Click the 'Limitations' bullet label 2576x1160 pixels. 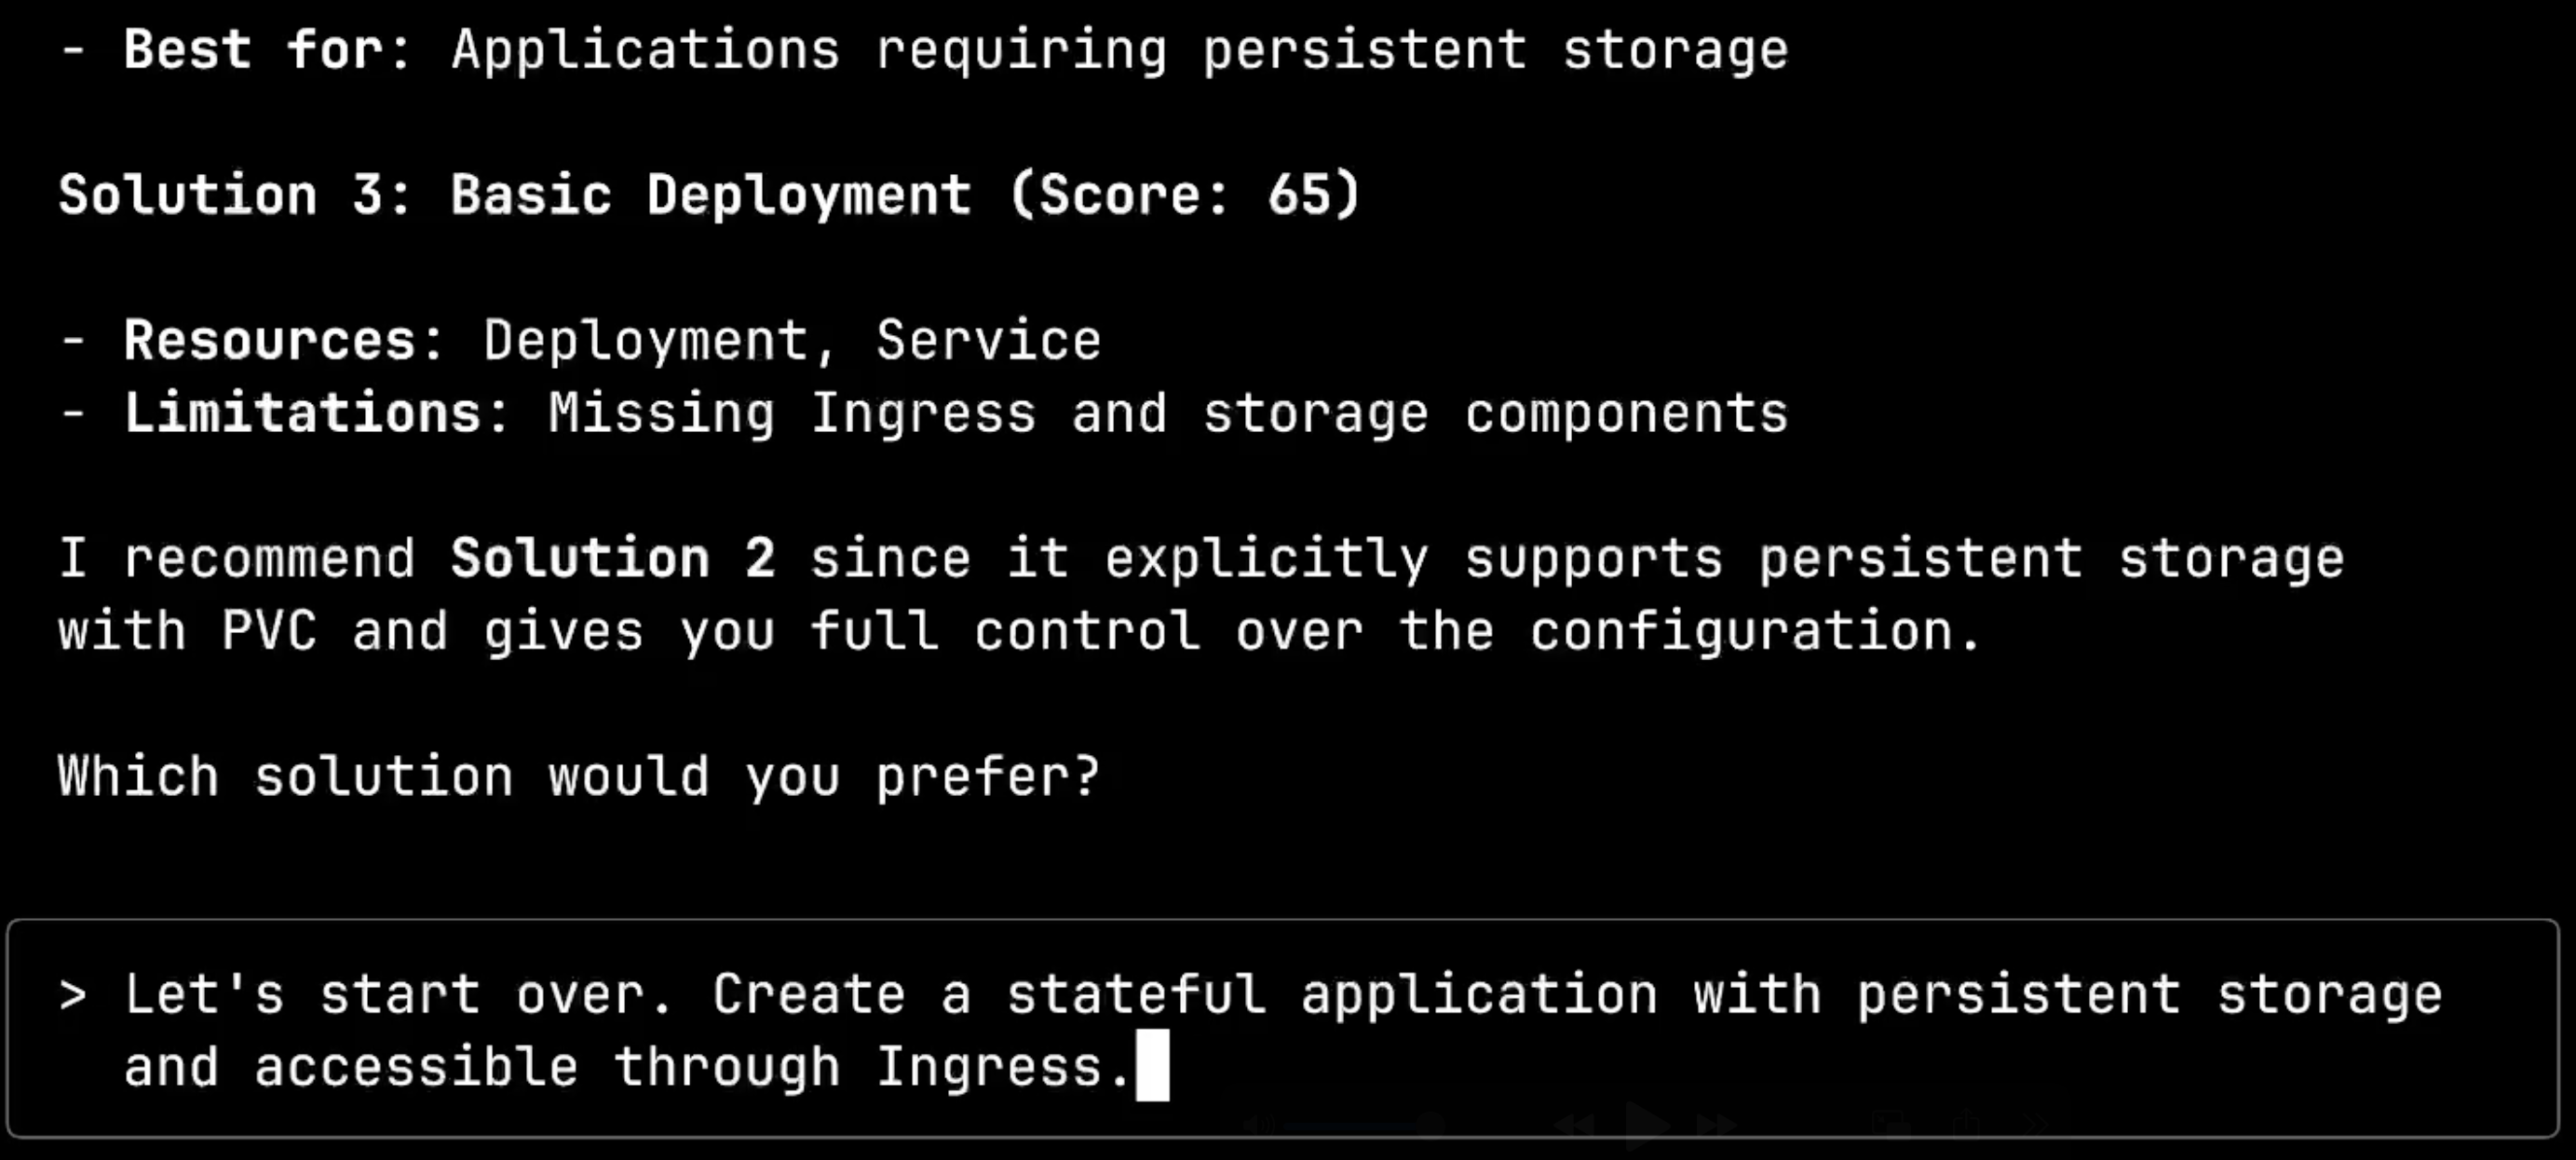(302, 413)
